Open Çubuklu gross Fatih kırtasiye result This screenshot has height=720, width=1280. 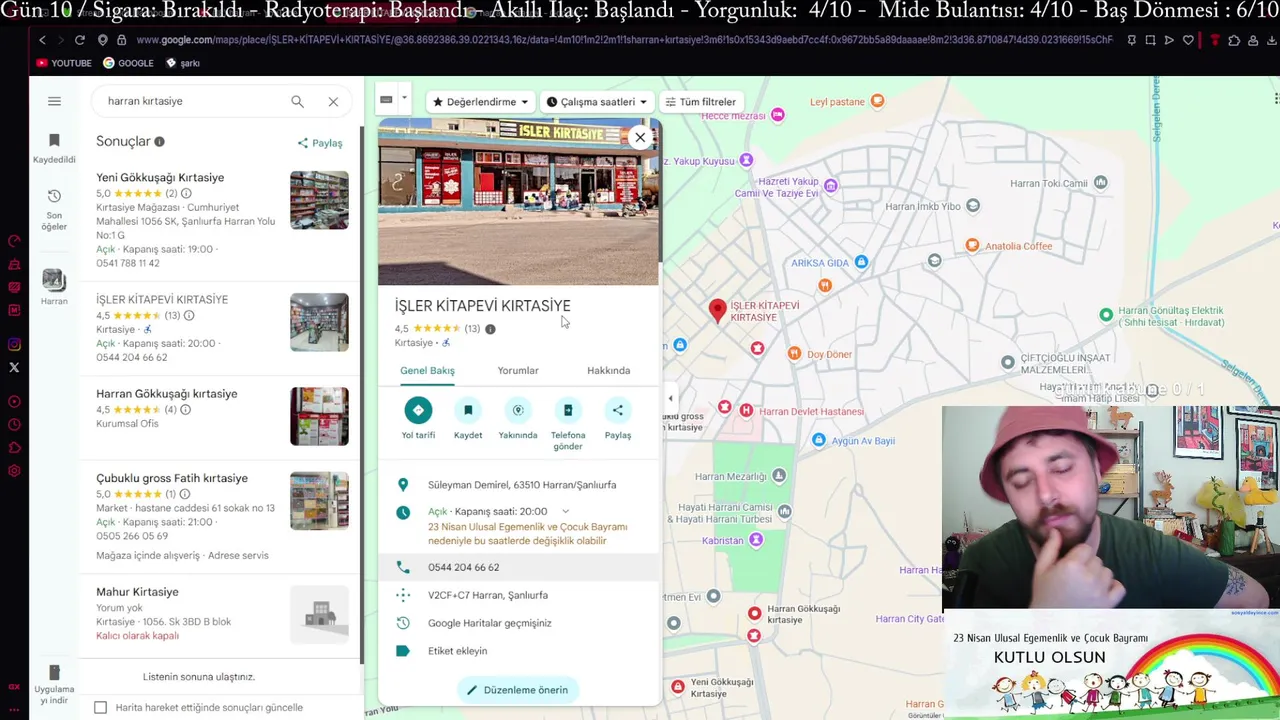172,479
